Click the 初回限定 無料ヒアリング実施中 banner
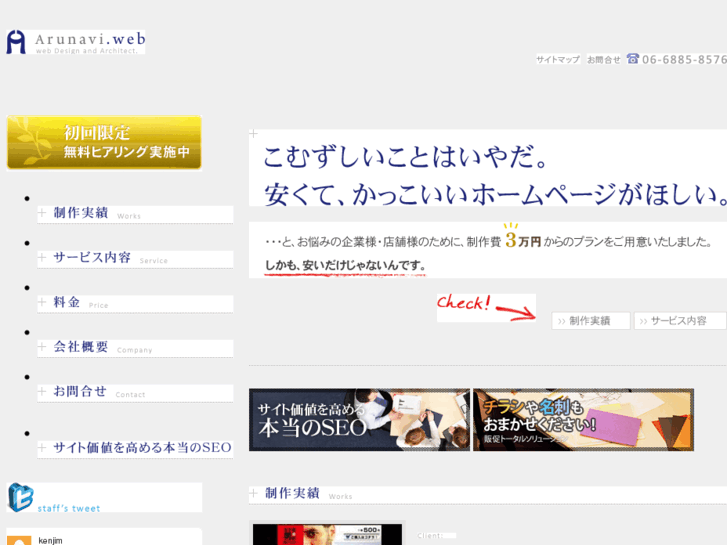Image resolution: width=727 pixels, height=545 pixels. point(104,143)
